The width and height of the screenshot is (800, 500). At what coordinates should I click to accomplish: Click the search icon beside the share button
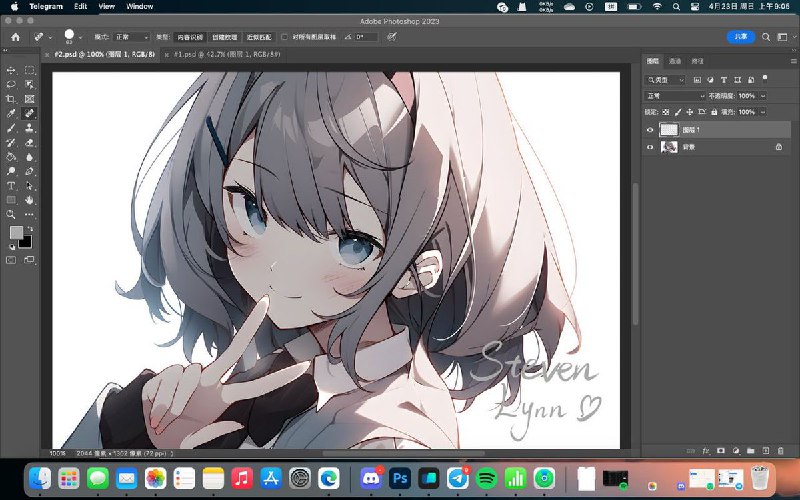(x=766, y=37)
